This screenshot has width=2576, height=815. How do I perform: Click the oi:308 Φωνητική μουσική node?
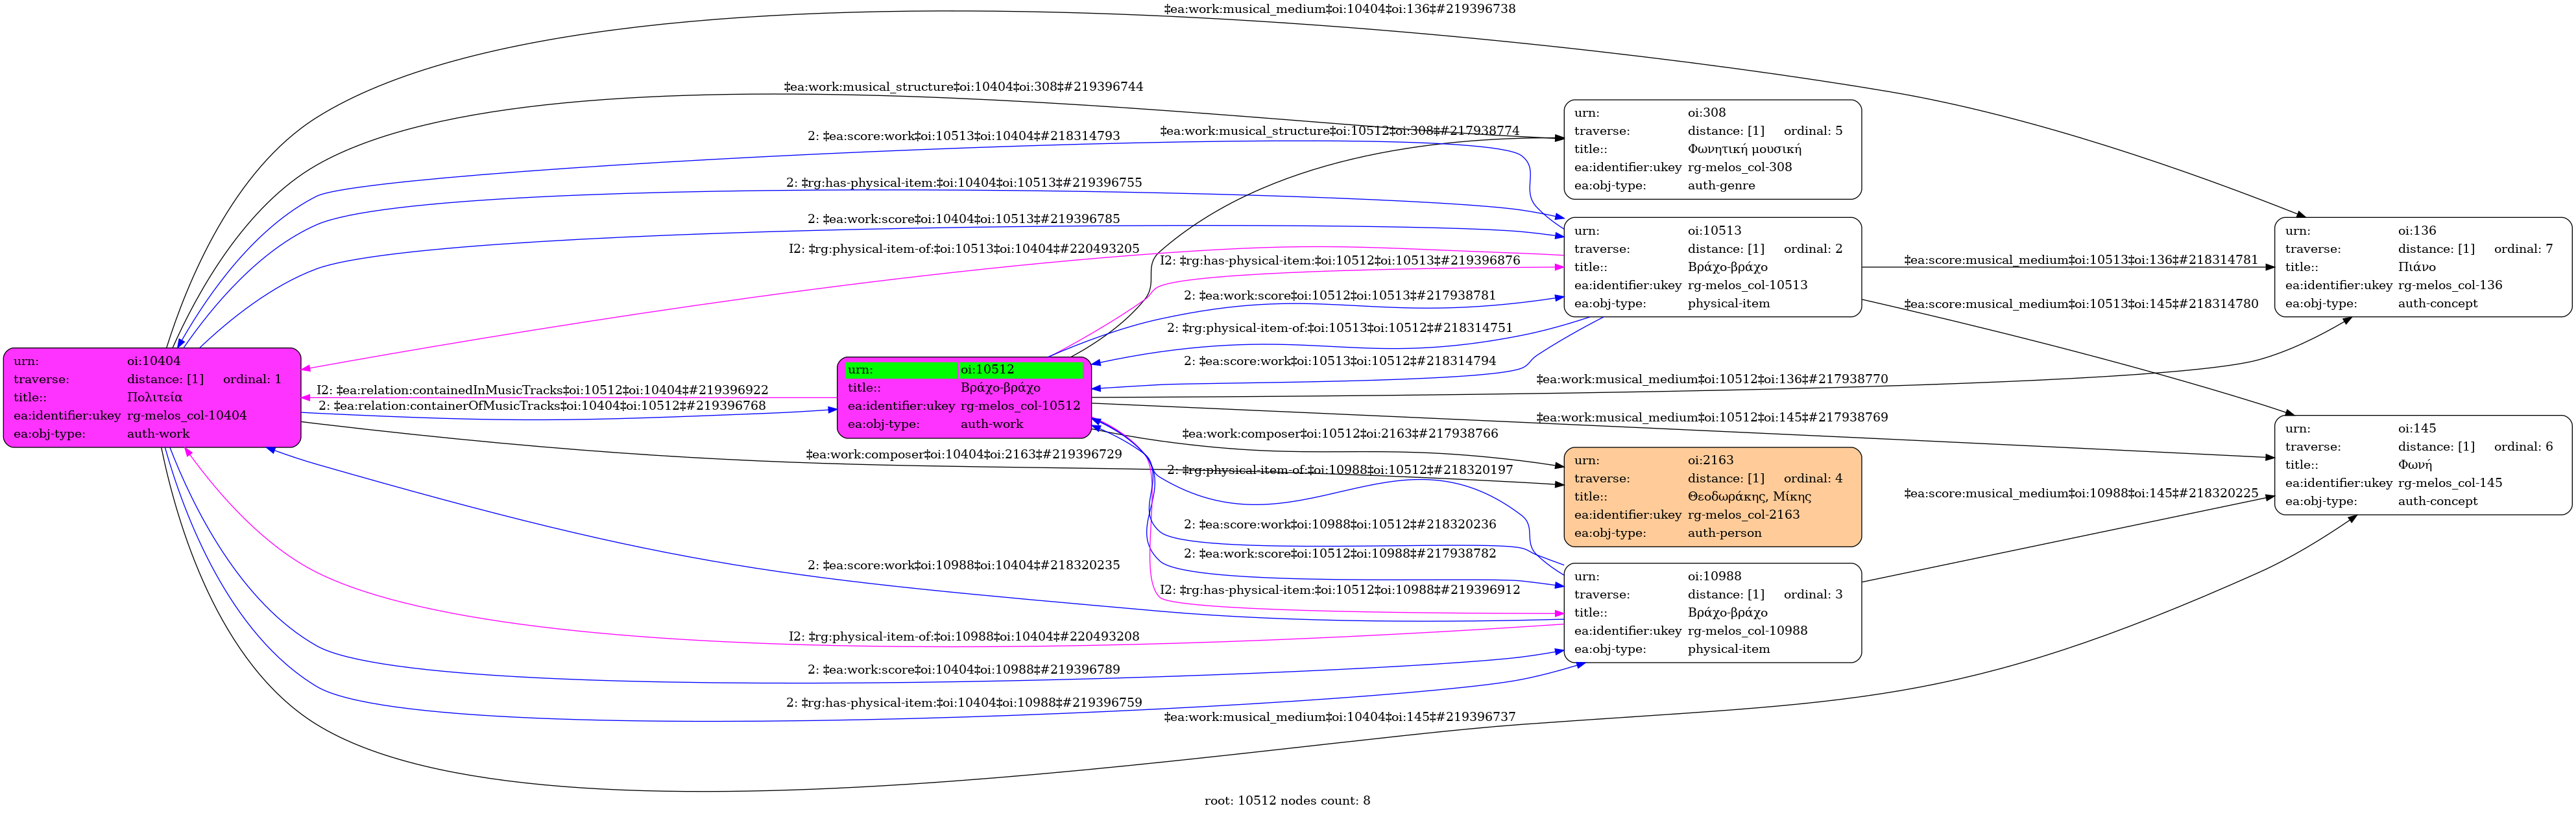click(x=1712, y=149)
